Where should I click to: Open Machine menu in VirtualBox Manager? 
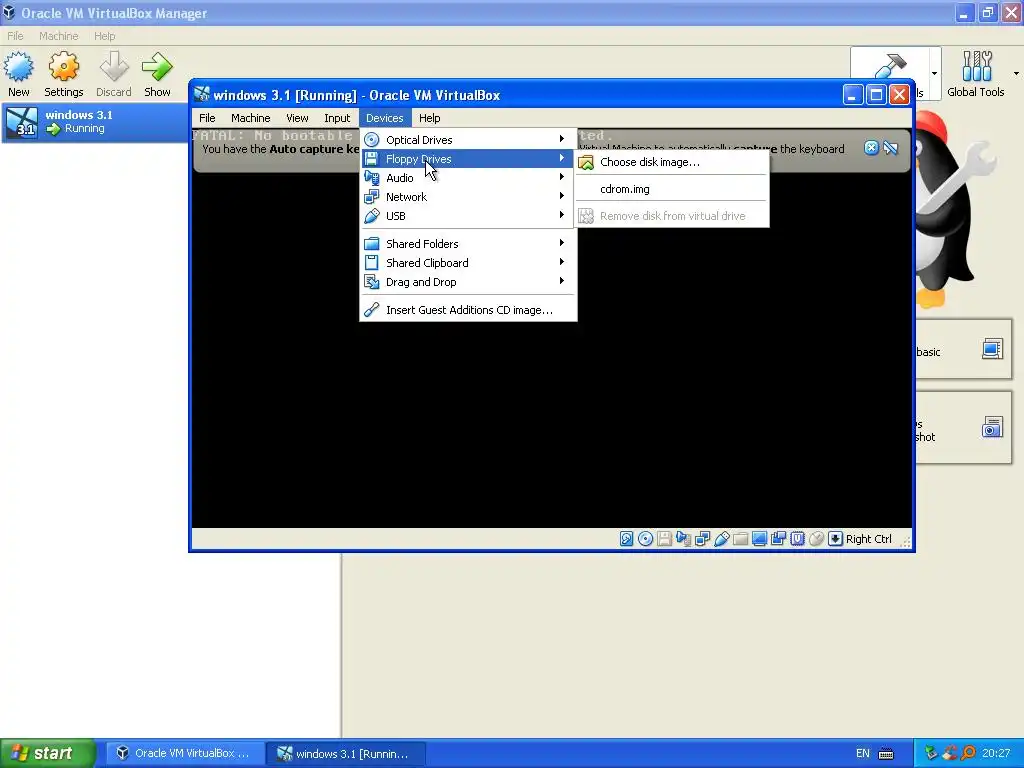58,36
